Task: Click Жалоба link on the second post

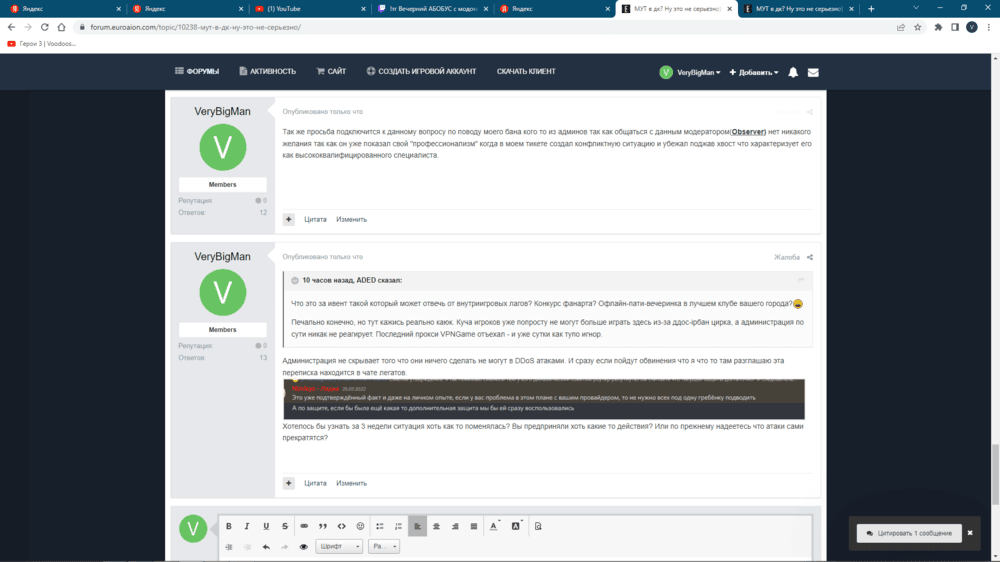Action: pyautogui.click(x=787, y=257)
